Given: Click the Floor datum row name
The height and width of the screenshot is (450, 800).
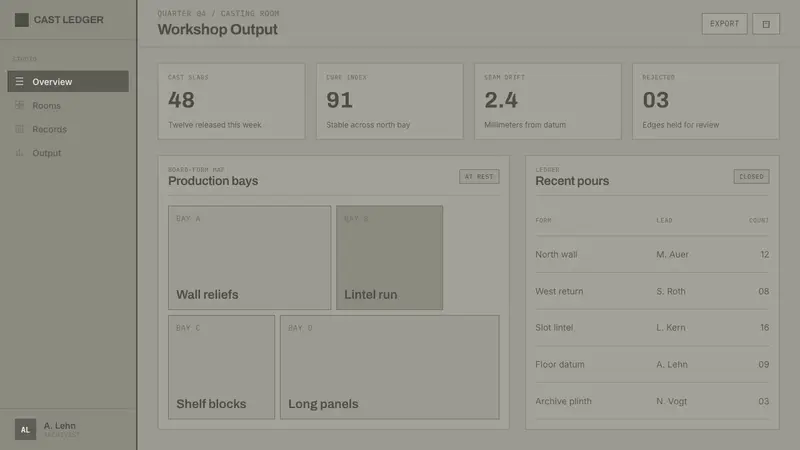Looking at the screenshot, I should click(560, 364).
